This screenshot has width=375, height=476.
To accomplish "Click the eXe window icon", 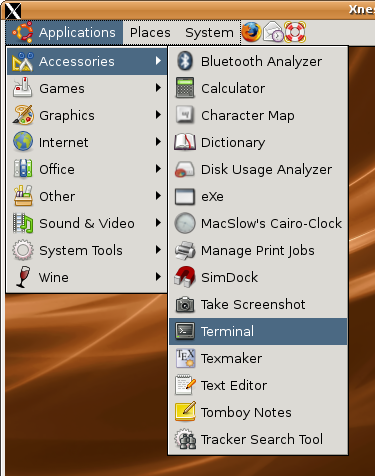I will point(185,196).
